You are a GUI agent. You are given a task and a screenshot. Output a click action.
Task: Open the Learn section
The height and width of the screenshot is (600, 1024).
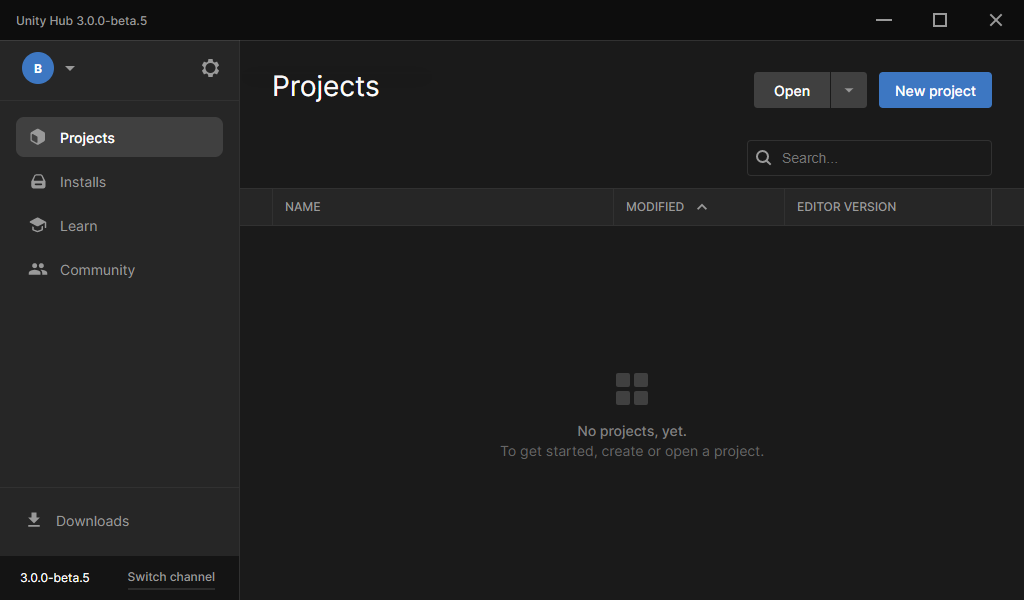pyautogui.click(x=120, y=226)
